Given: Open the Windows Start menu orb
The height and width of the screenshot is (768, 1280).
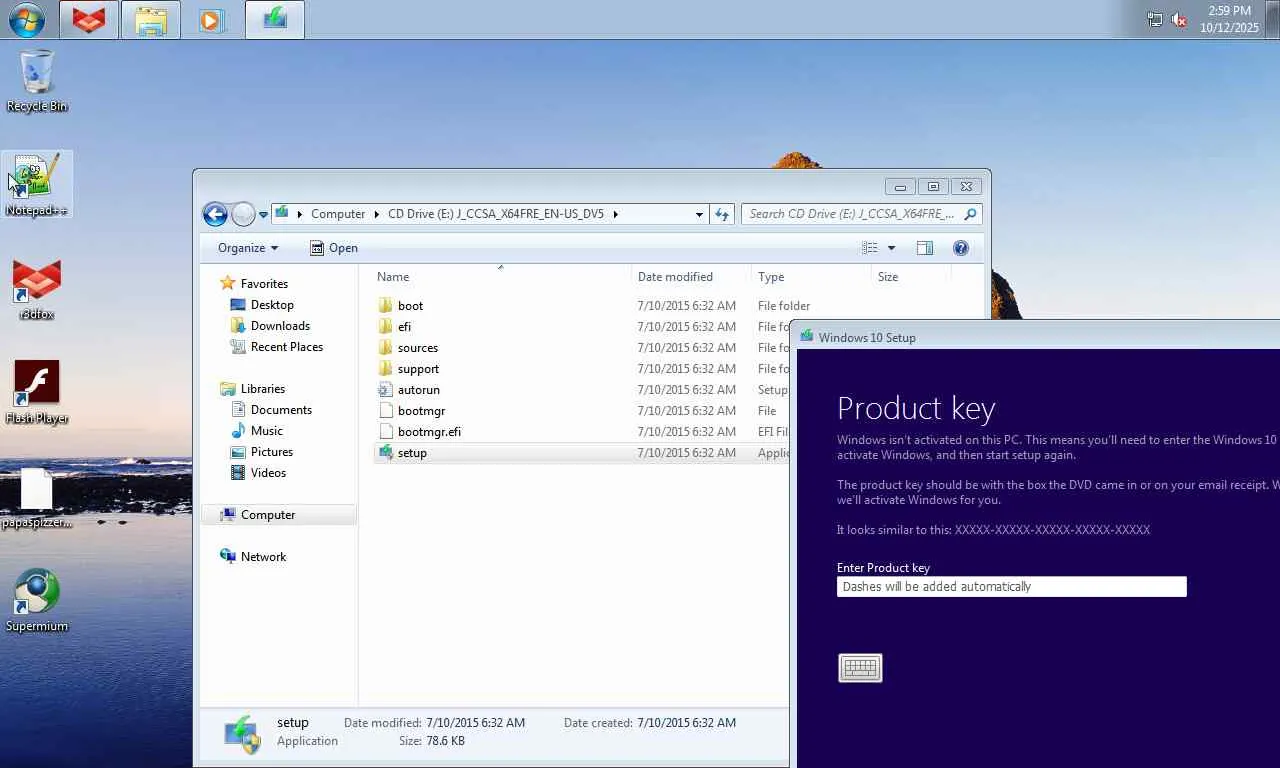Looking at the screenshot, I should [27, 20].
